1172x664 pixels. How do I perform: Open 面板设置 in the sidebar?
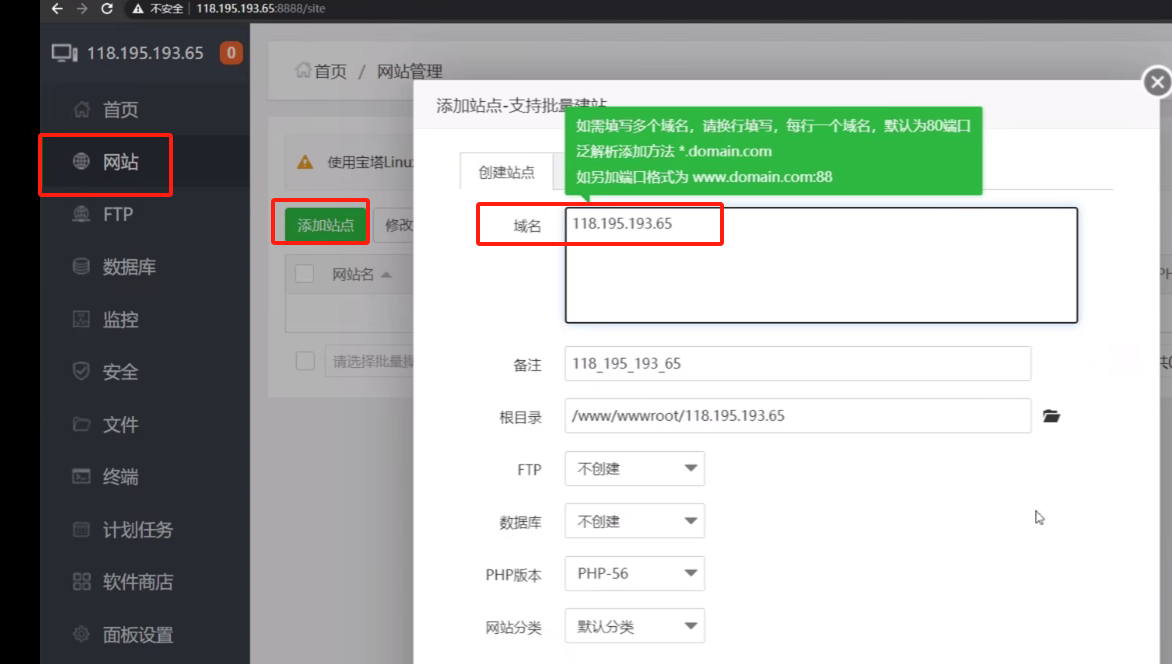[x=138, y=635]
